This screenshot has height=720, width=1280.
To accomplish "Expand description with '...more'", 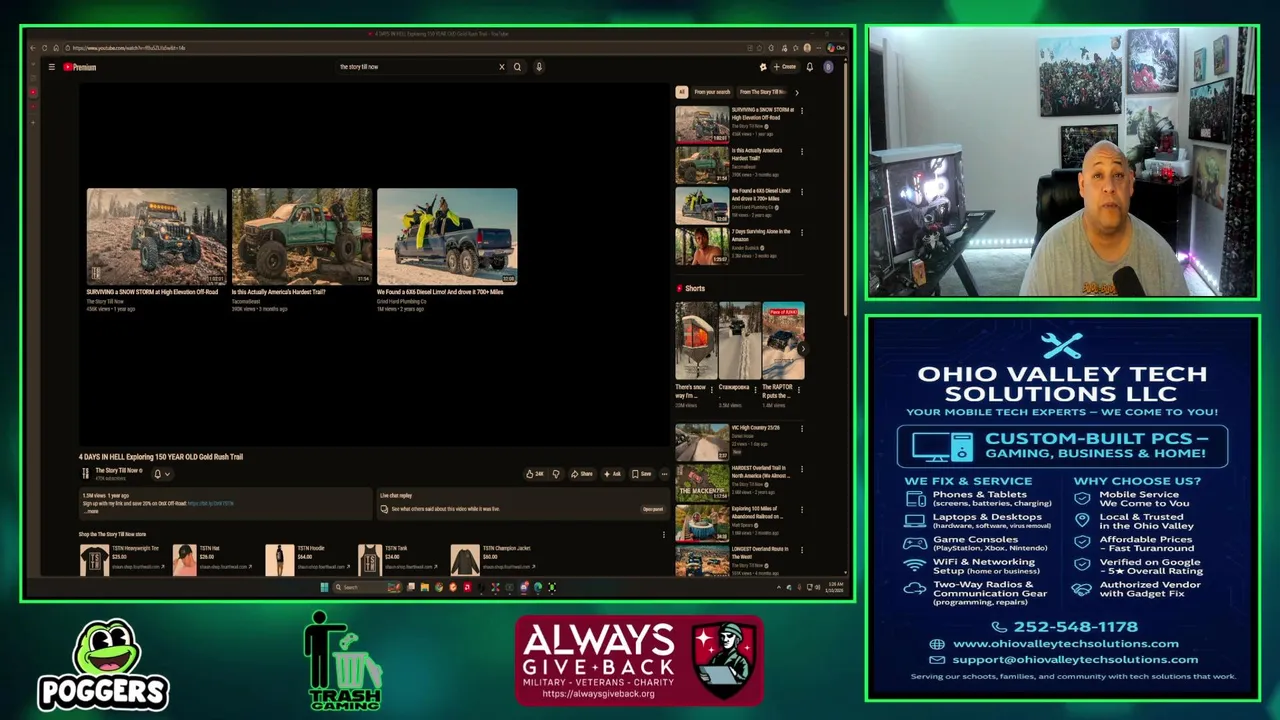I will coord(92,511).
